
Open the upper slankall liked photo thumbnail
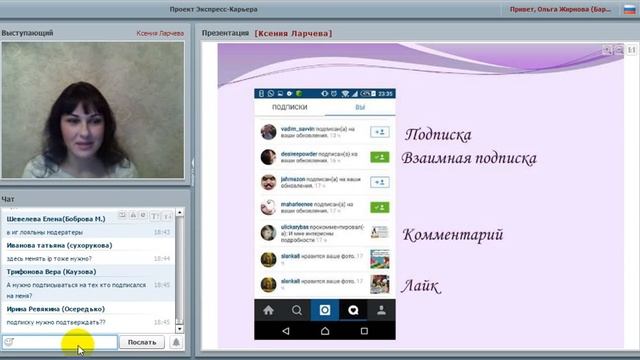click(x=380, y=259)
